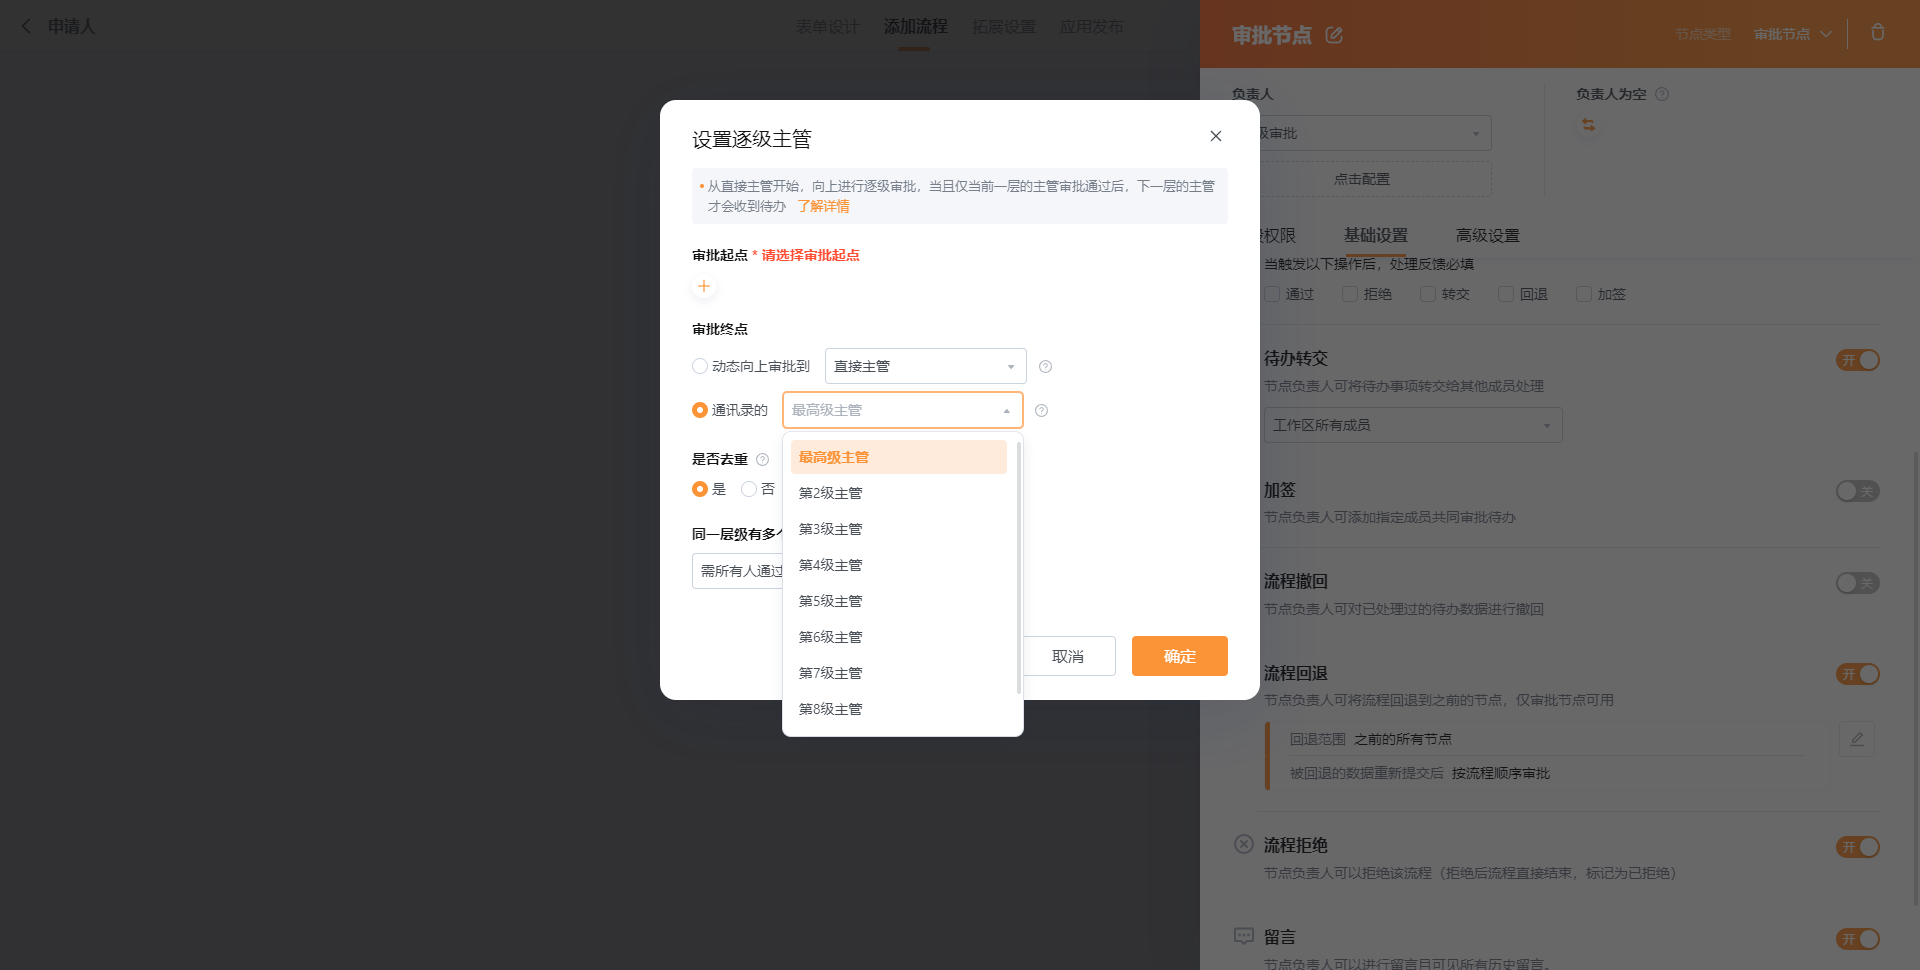Open the 工作区所有成员 dropdown
This screenshot has width=1920, height=970.
pos(1413,425)
